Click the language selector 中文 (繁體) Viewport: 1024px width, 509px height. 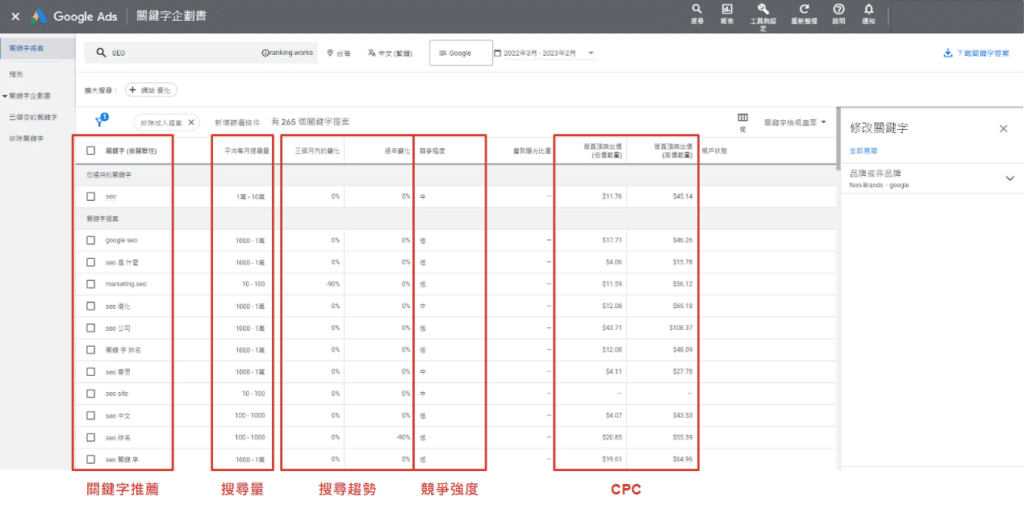tap(390, 54)
